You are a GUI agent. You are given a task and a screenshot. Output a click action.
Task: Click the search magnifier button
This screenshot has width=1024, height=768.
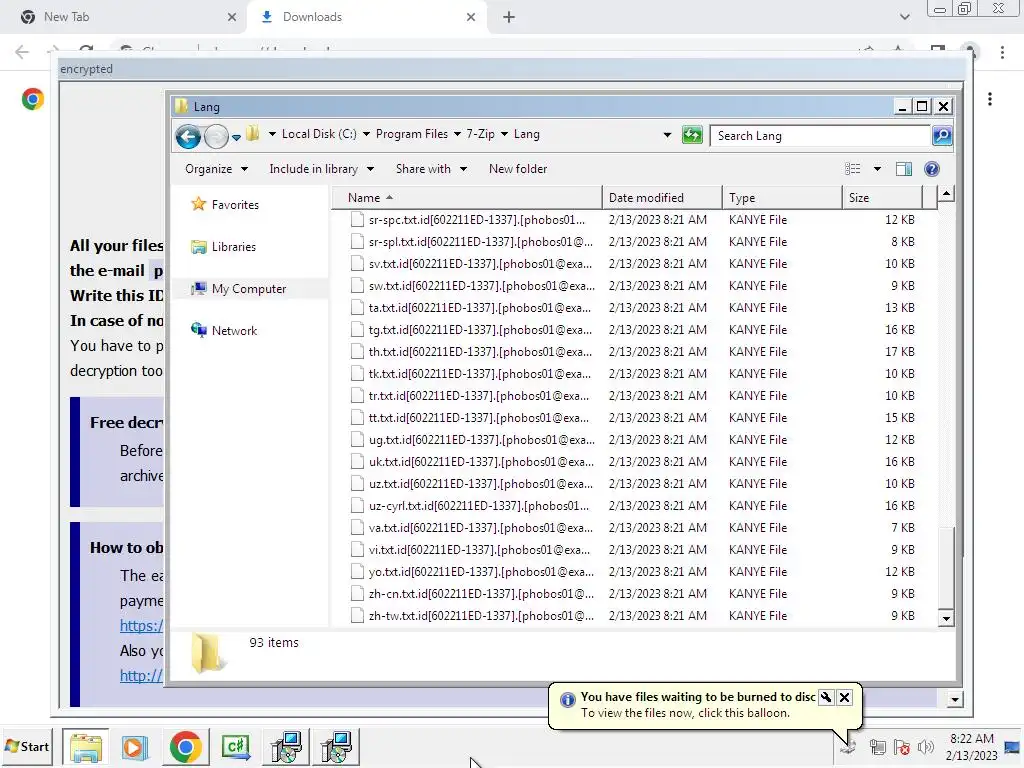click(x=942, y=136)
